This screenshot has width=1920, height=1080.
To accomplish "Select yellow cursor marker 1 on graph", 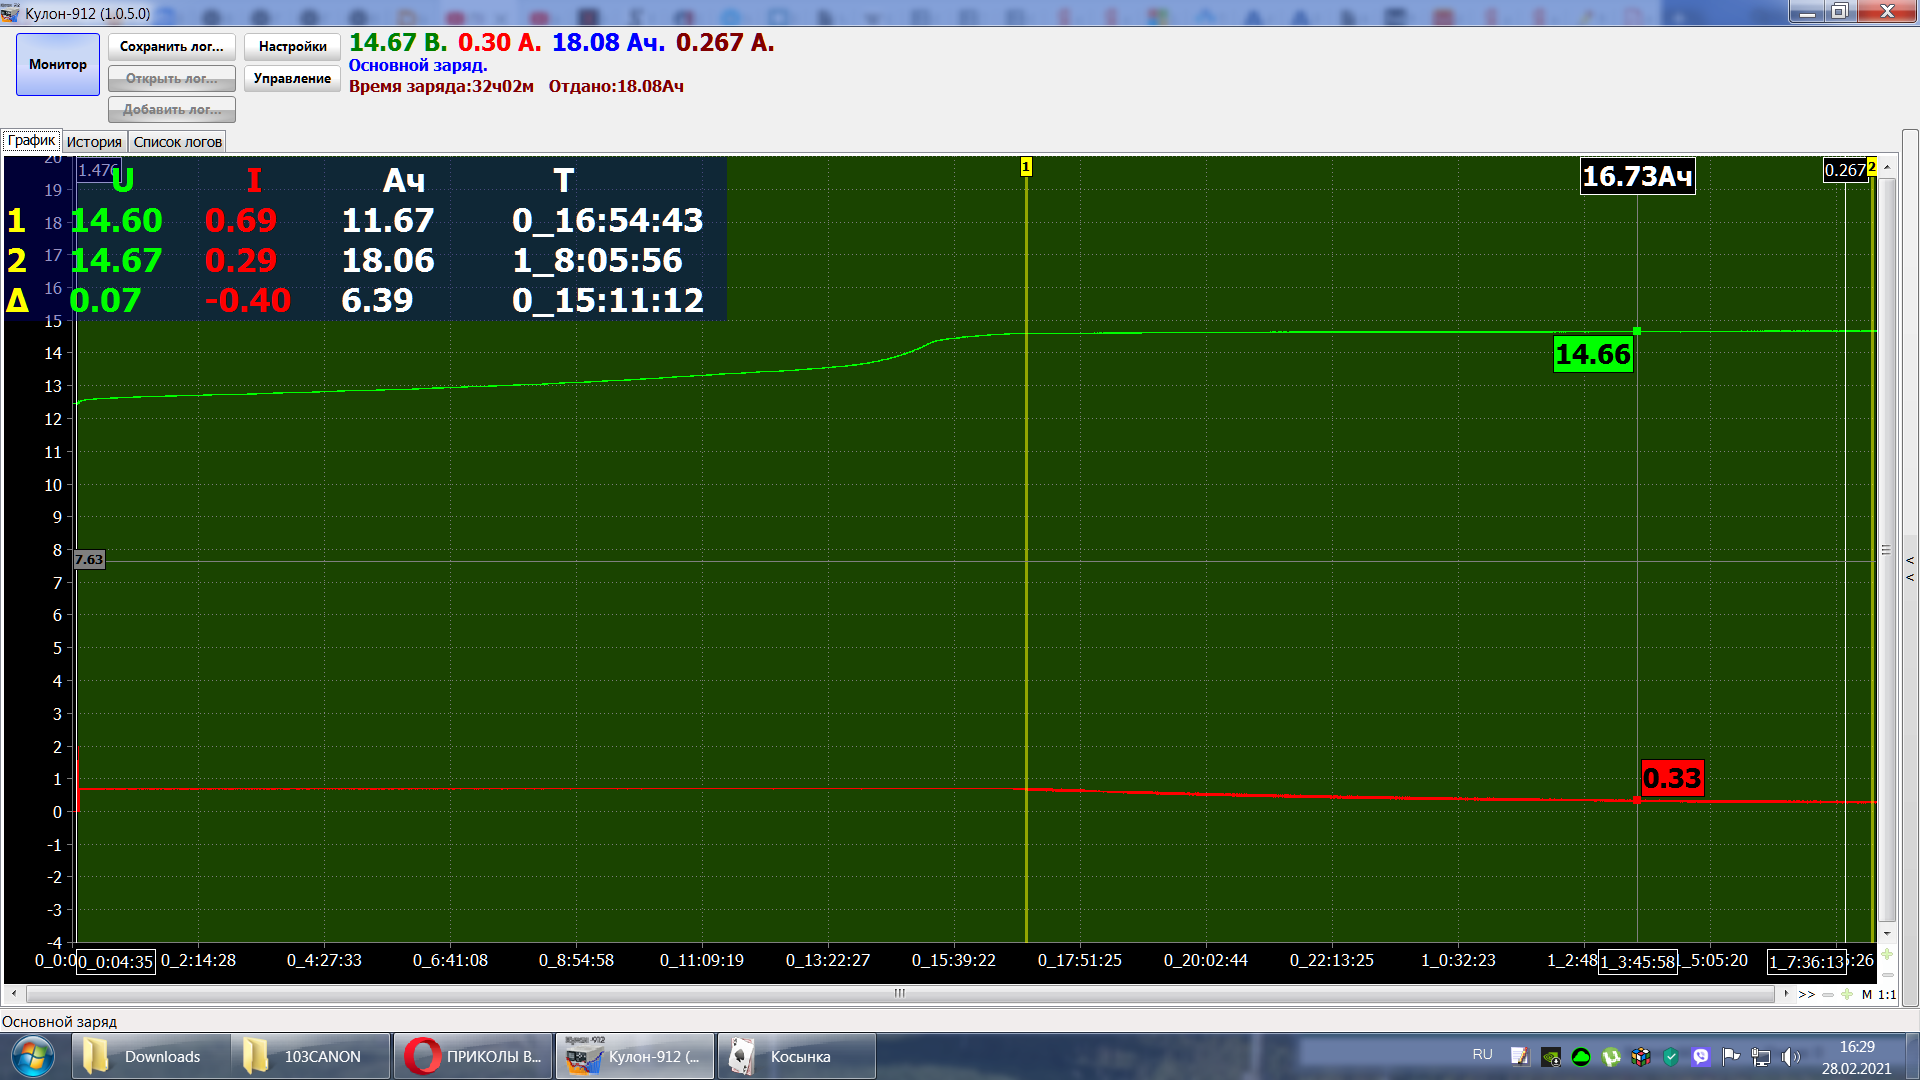I will [x=1026, y=167].
